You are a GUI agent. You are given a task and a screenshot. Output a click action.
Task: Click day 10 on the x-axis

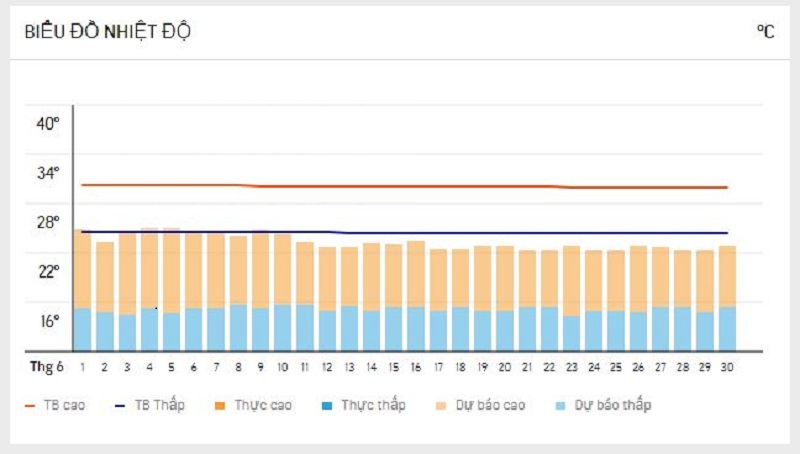coord(283,367)
